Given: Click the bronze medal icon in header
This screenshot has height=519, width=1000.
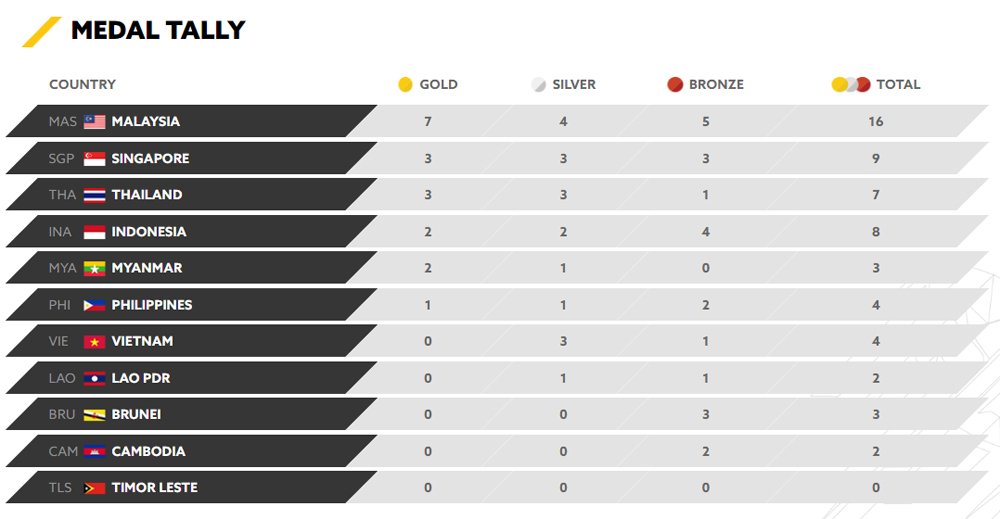Looking at the screenshot, I should (675, 85).
